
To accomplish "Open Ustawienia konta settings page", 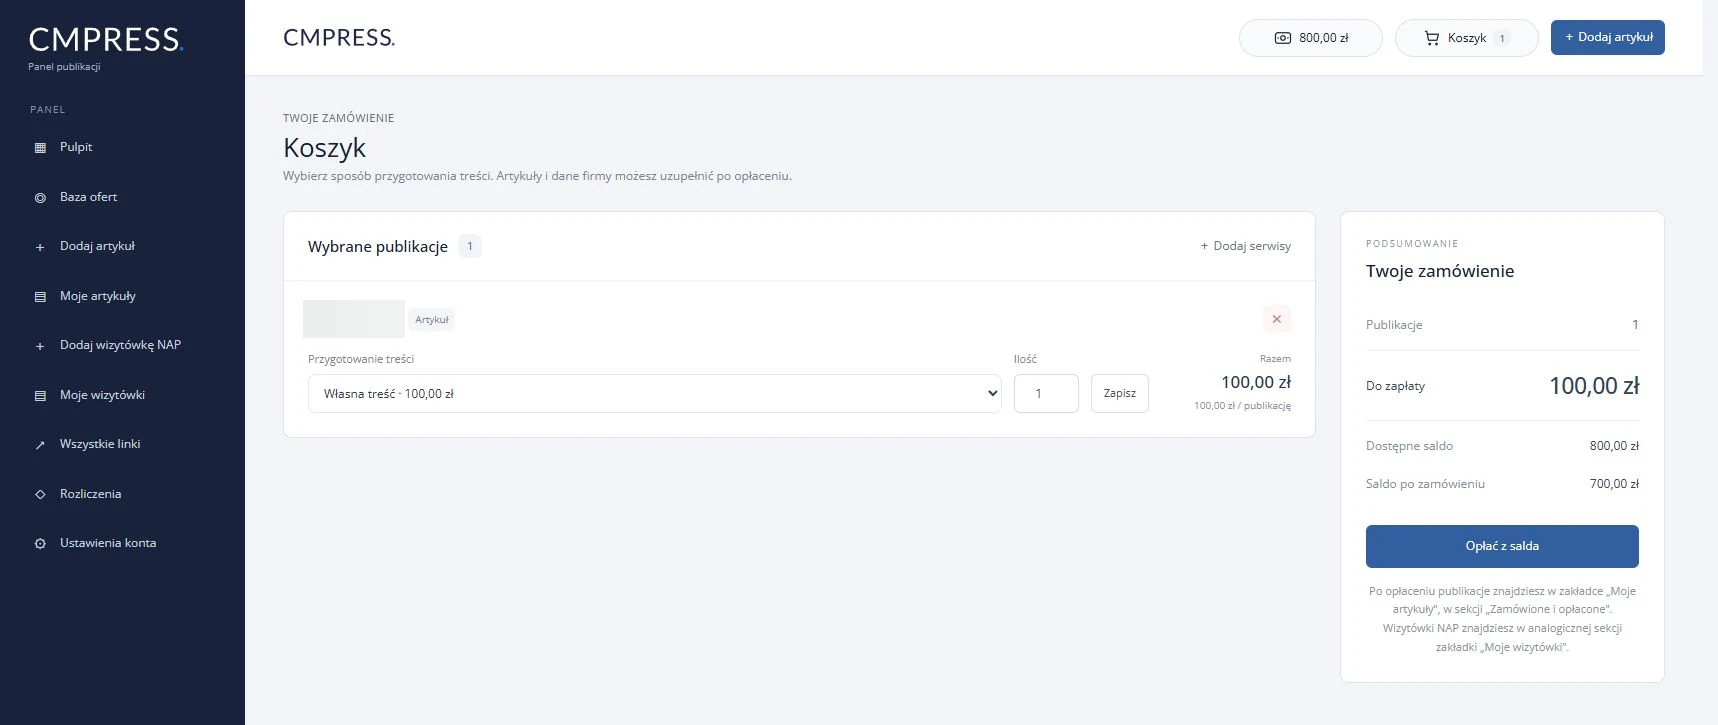I will (x=108, y=543).
